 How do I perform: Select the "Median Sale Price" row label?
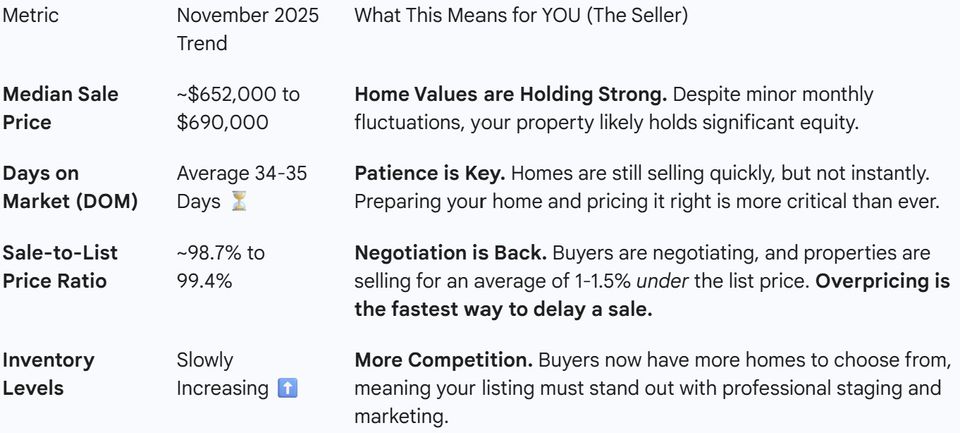pos(60,108)
